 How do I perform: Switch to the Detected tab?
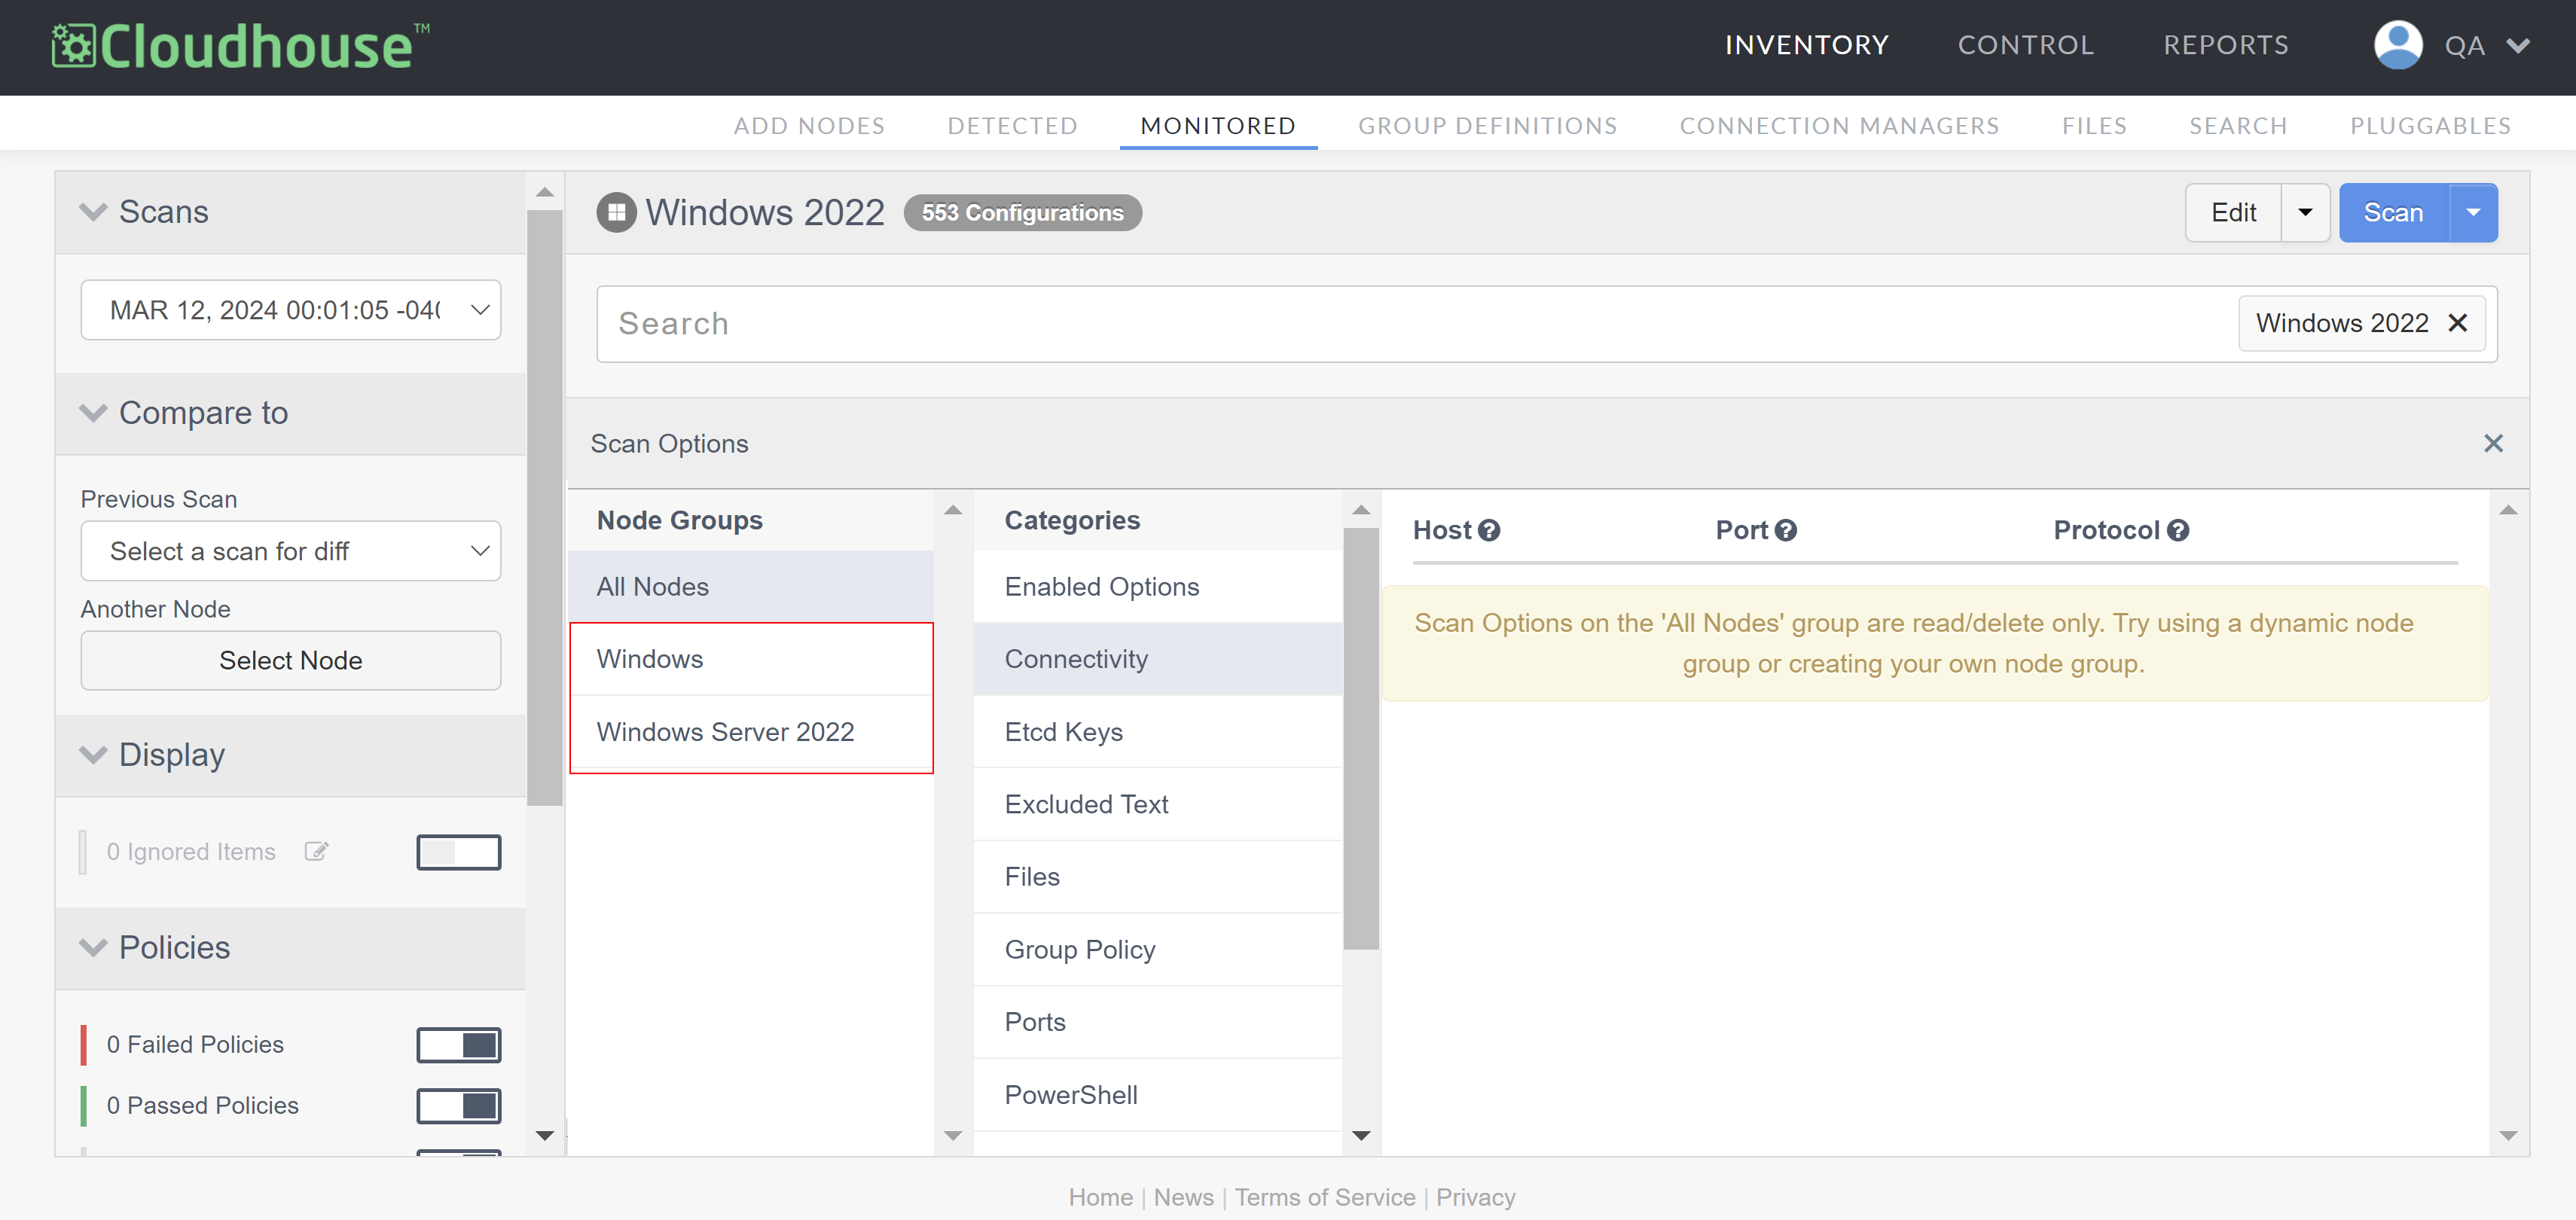click(x=1012, y=125)
